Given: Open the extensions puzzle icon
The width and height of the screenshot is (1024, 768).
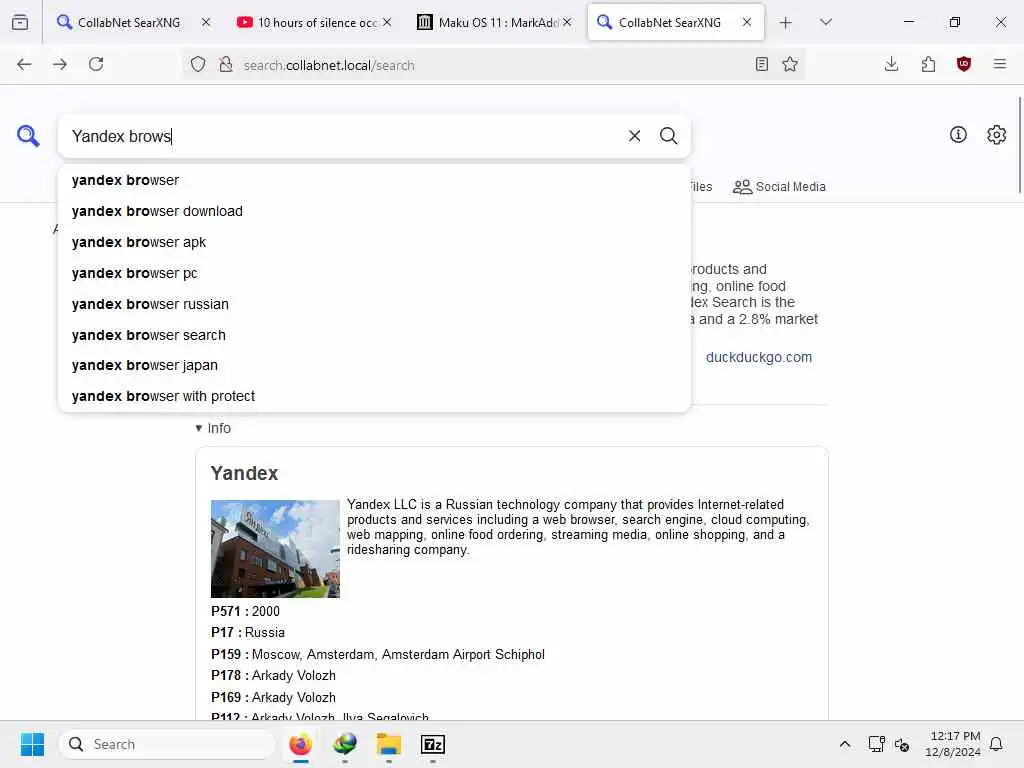Looking at the screenshot, I should click(x=928, y=64).
